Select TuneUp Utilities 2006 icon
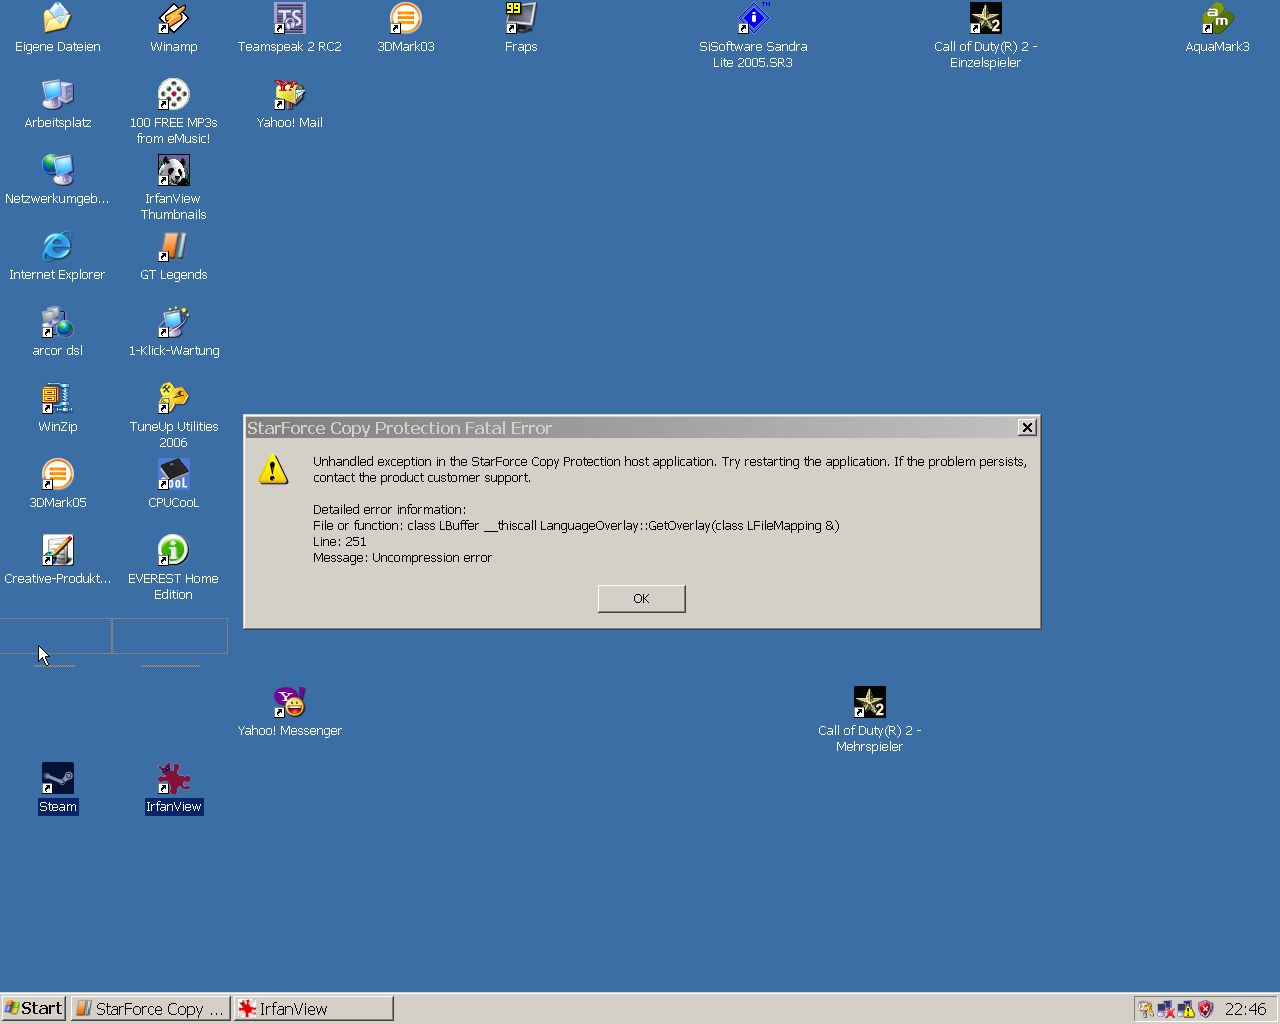 click(x=173, y=416)
